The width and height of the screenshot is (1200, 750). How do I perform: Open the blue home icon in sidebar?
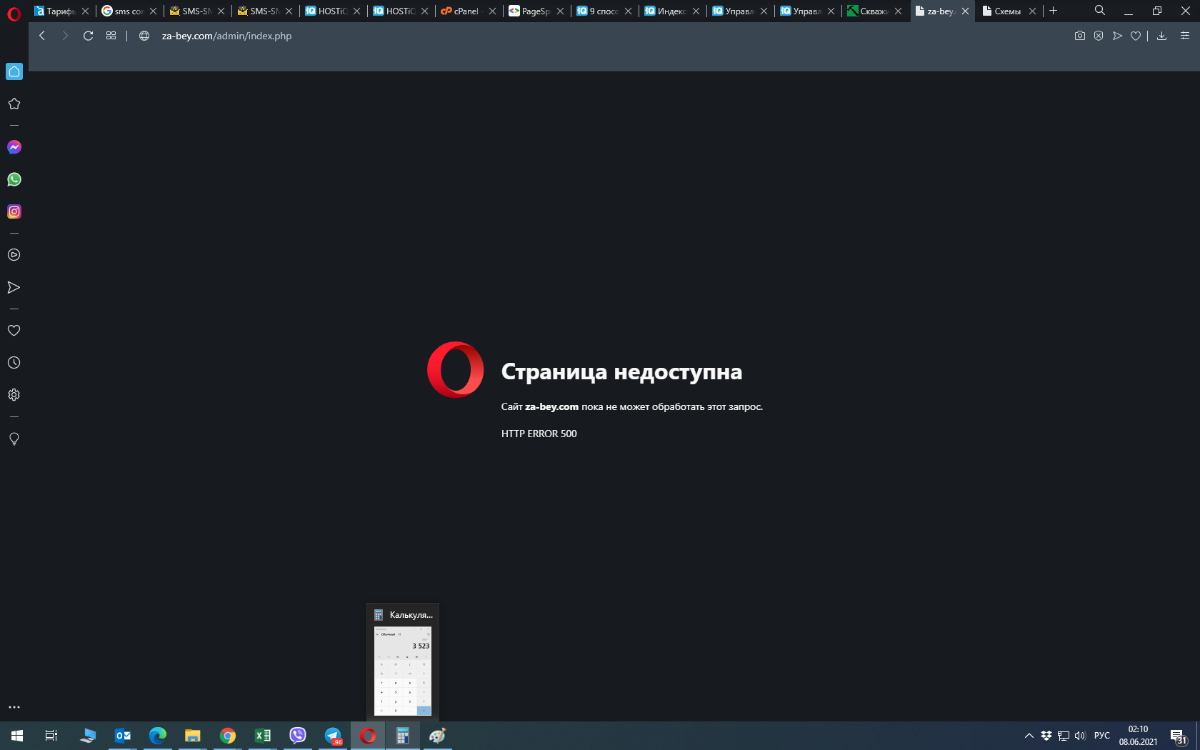[14, 71]
